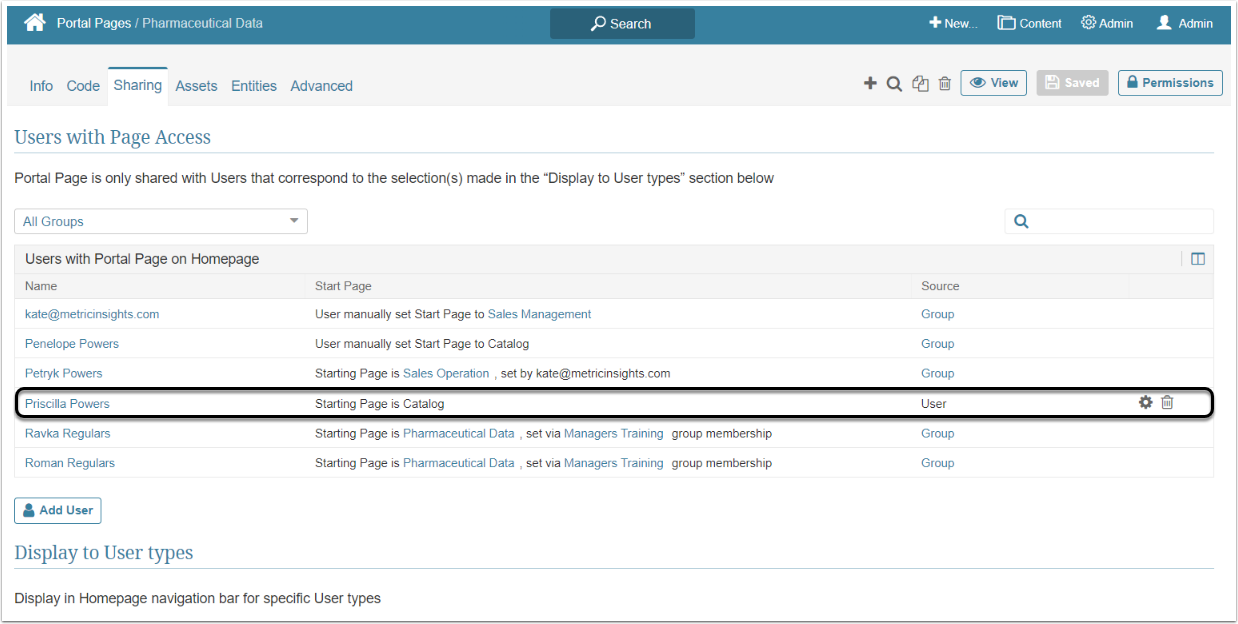Open the Sales Management link

[x=539, y=314]
